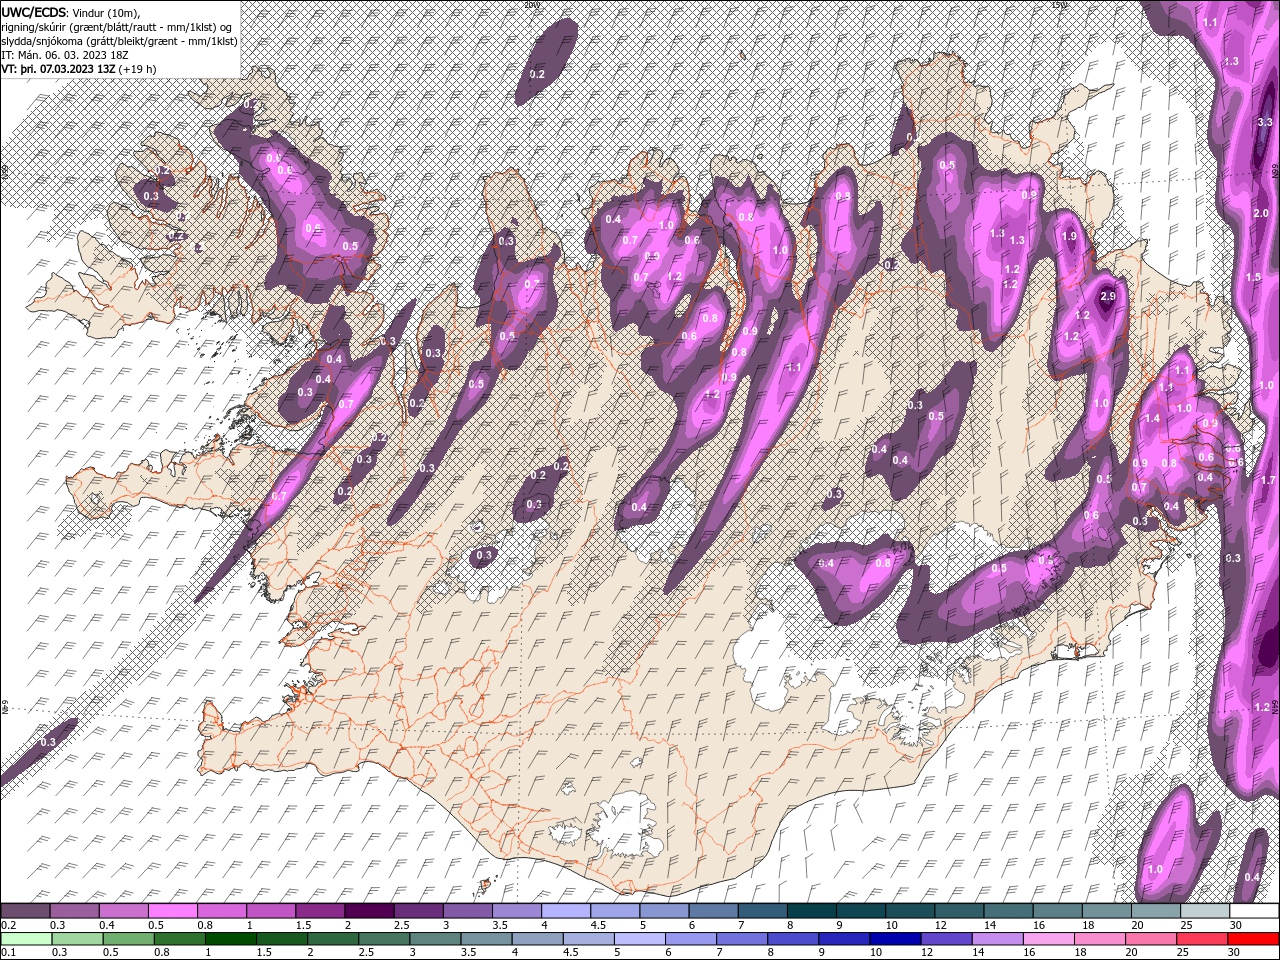Select the 14 swatch in the lower rain scale
This screenshot has width=1280, height=960.
click(997, 939)
